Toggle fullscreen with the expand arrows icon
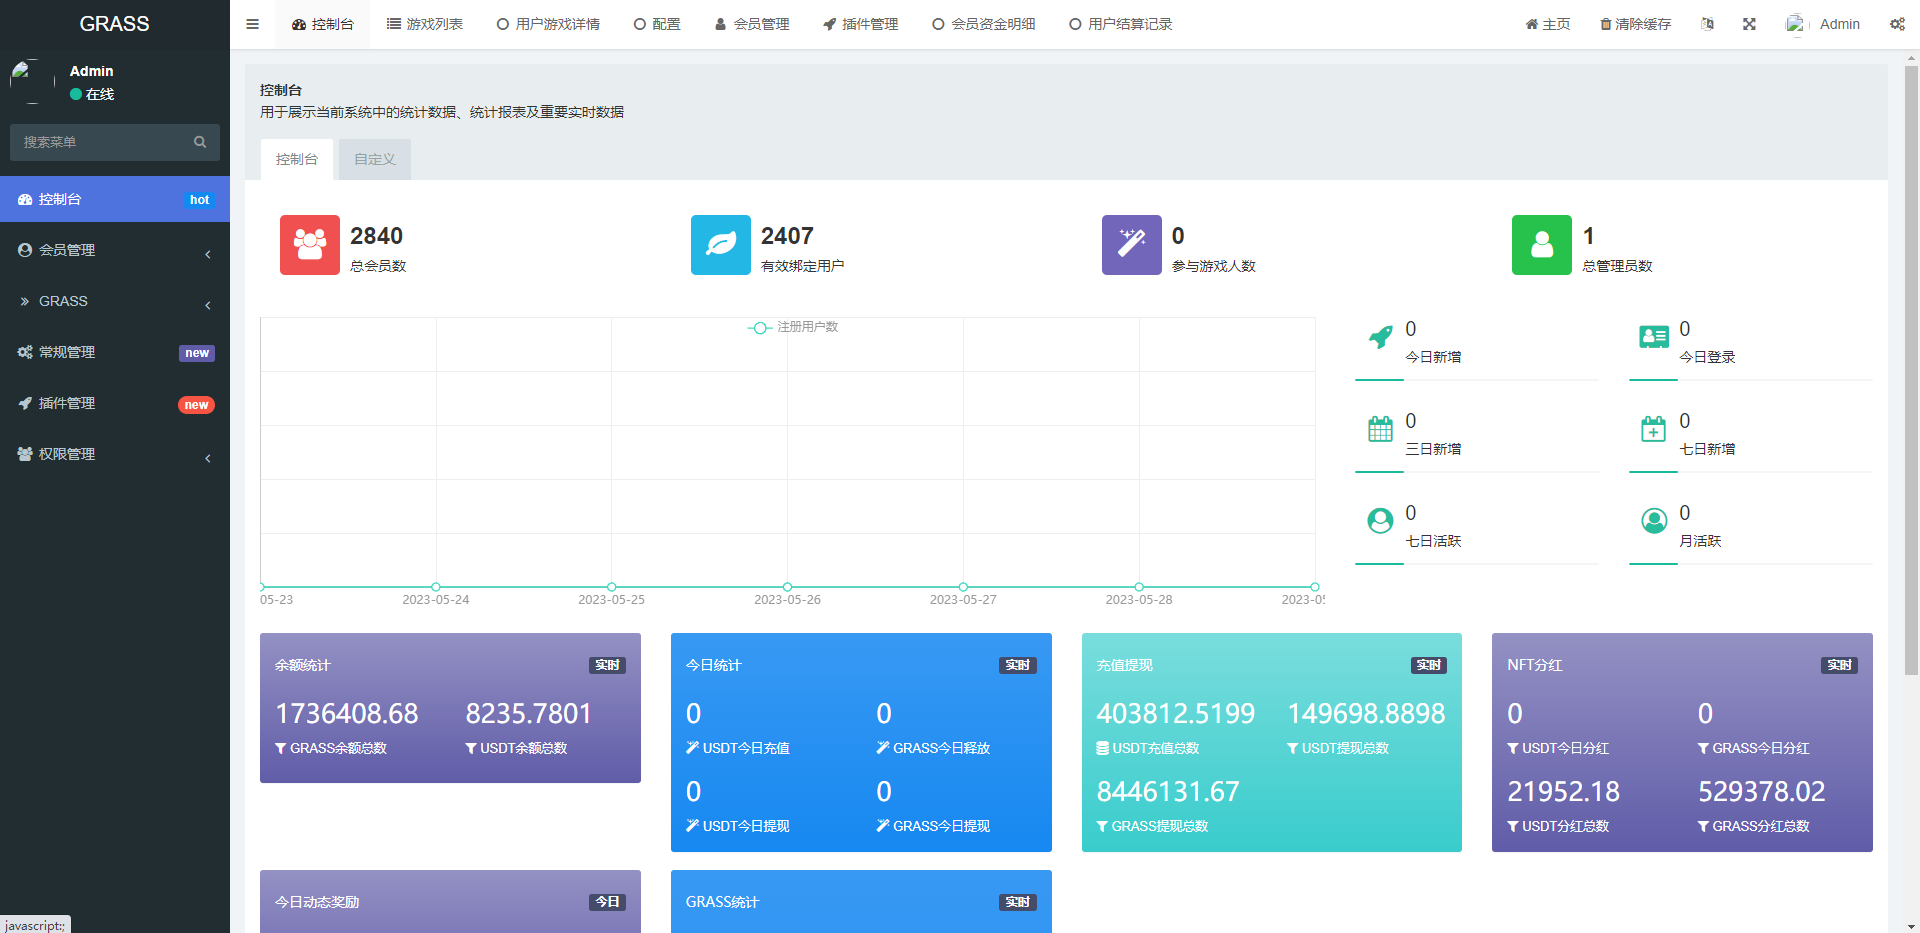Image resolution: width=1920 pixels, height=933 pixels. point(1749,23)
